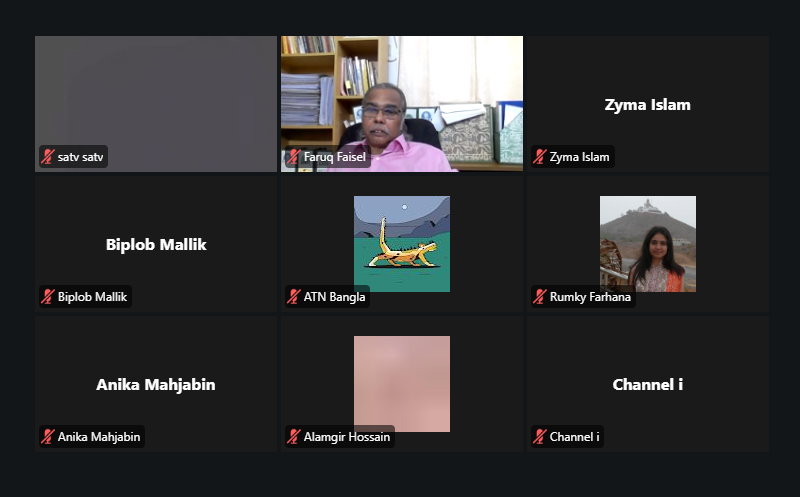Image resolution: width=800 pixels, height=497 pixels.
Task: Click Rumky Farhana's profile photo
Action: pos(648,244)
